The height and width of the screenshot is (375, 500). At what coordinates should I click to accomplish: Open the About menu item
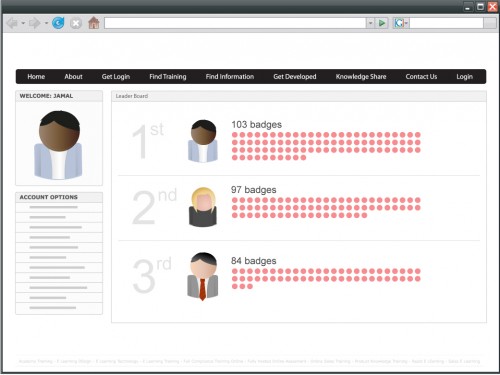73,77
